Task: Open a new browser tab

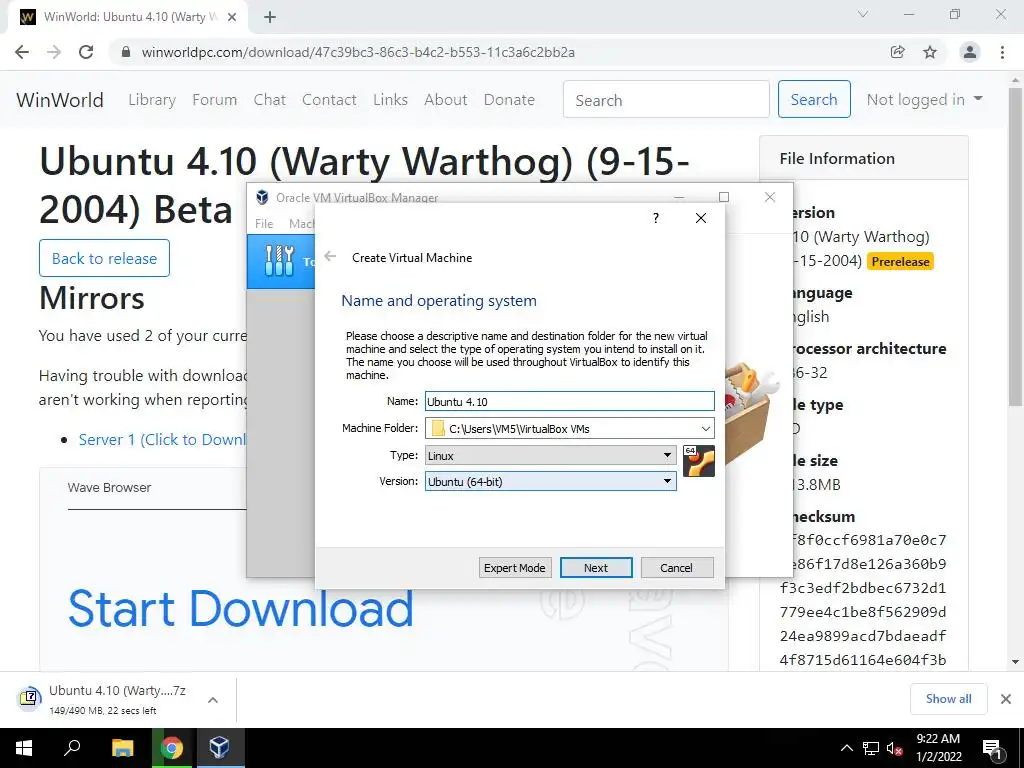Action: tap(270, 18)
